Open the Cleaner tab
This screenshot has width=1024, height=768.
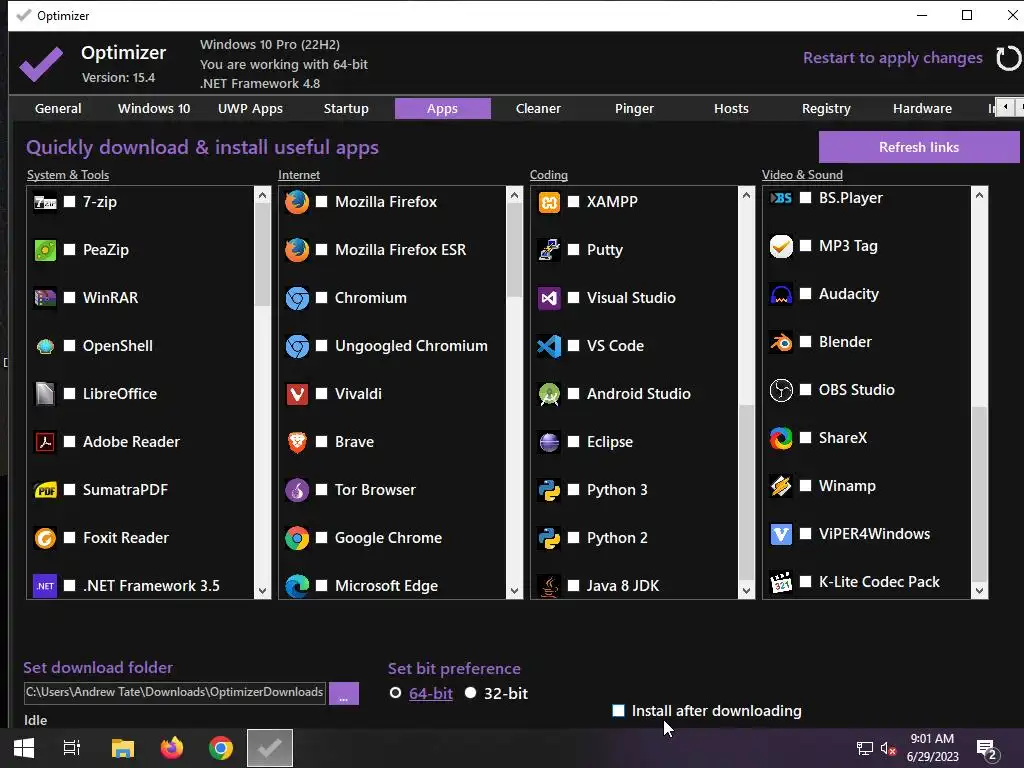(538, 108)
